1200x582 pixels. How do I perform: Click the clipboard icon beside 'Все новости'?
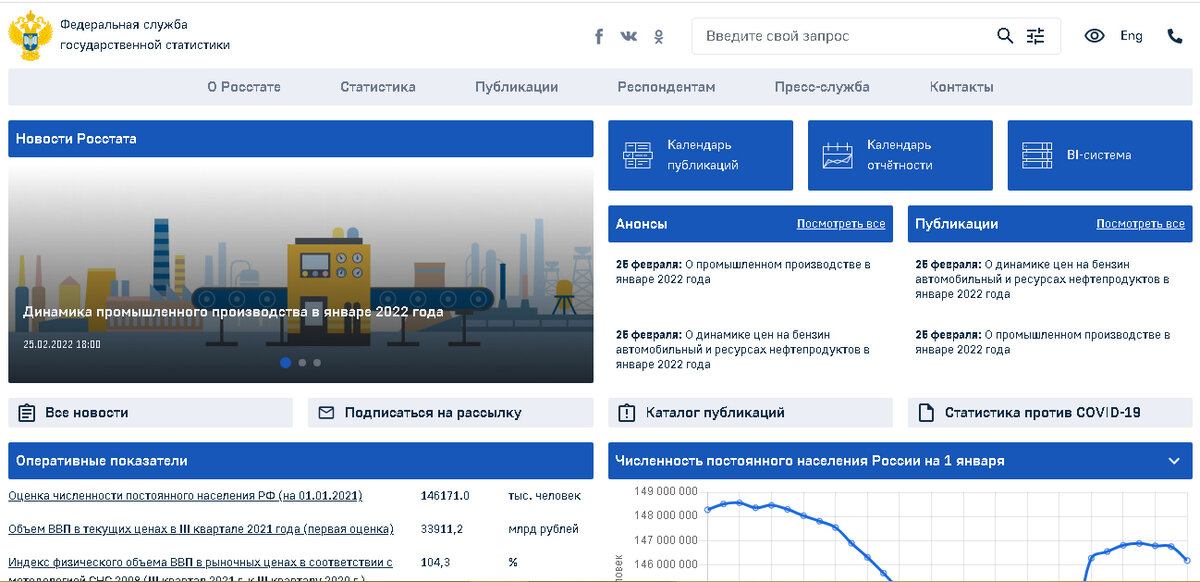pos(27,412)
